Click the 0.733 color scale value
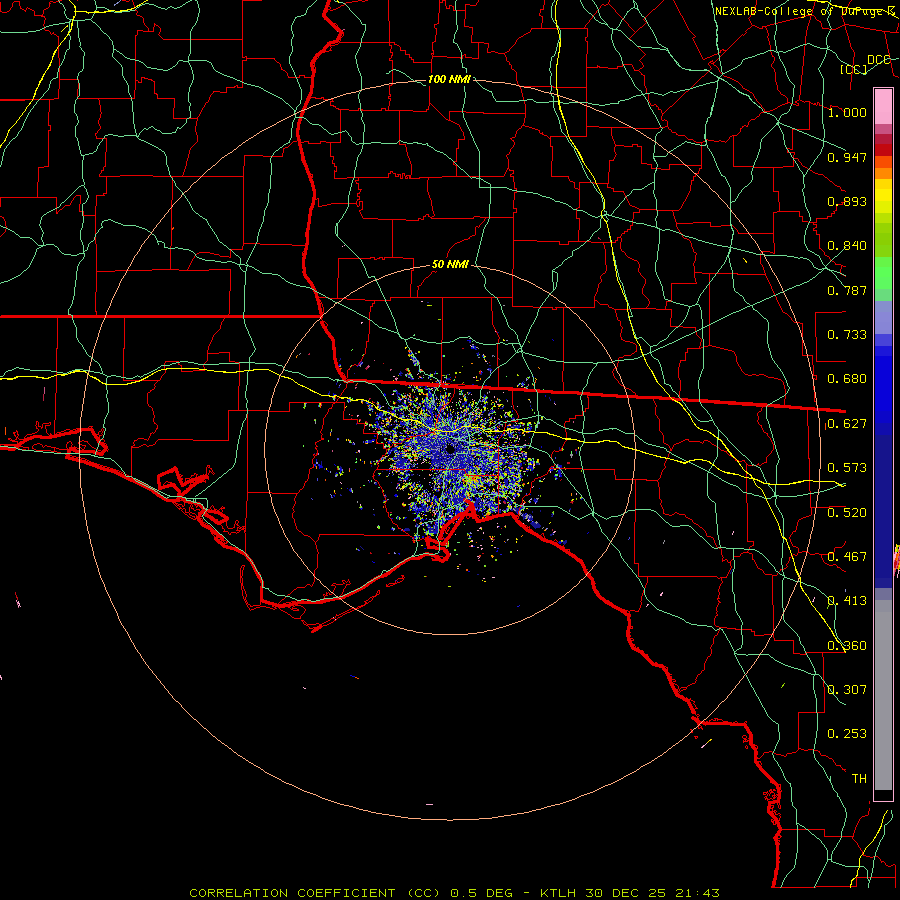The image size is (900, 900). 847,335
